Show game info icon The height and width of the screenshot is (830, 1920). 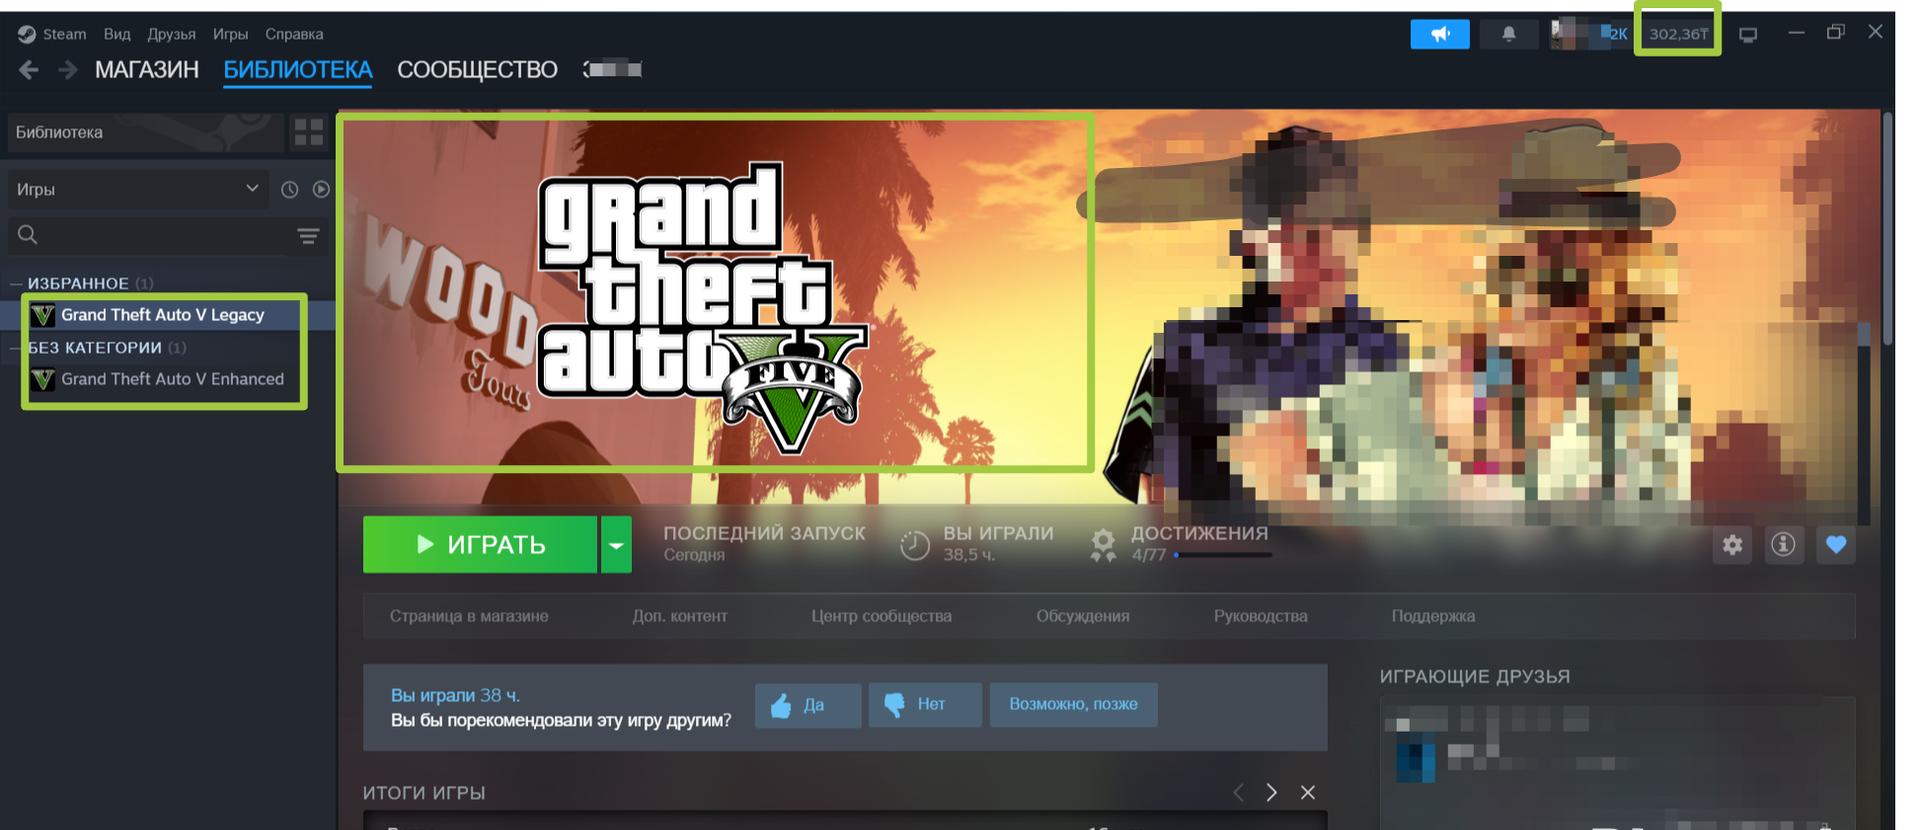tap(1783, 545)
